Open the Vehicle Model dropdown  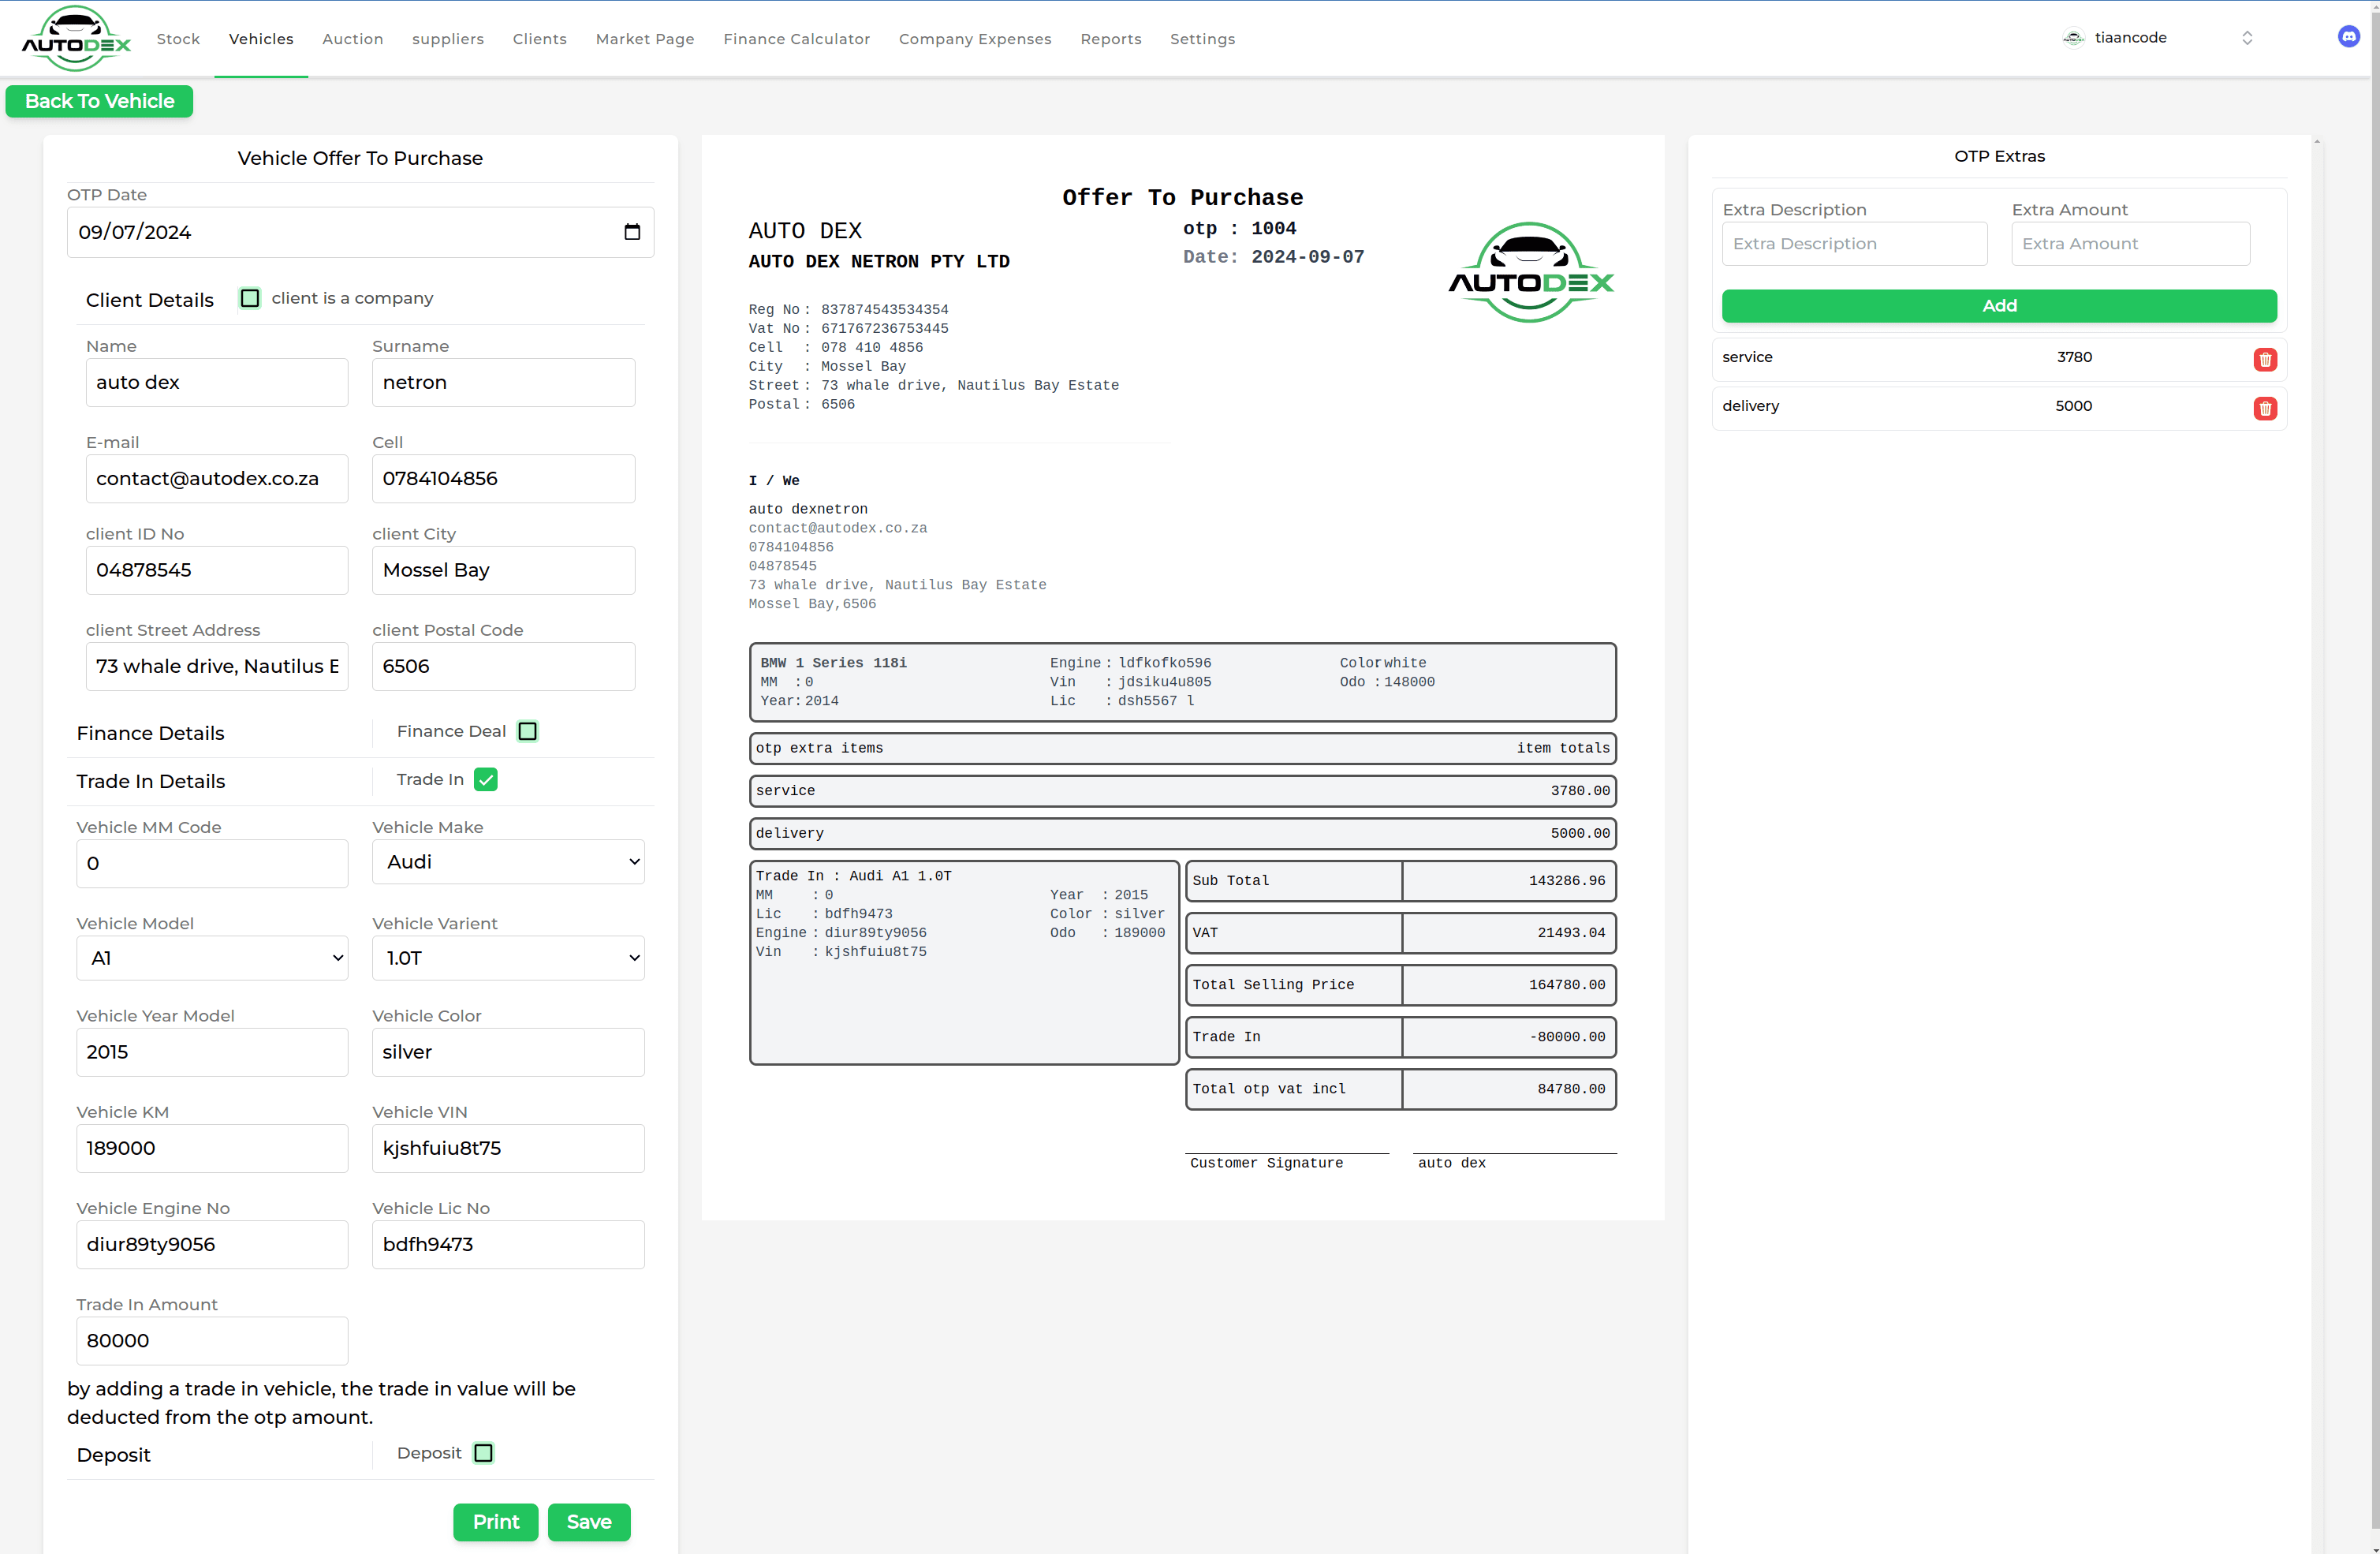tap(212, 958)
